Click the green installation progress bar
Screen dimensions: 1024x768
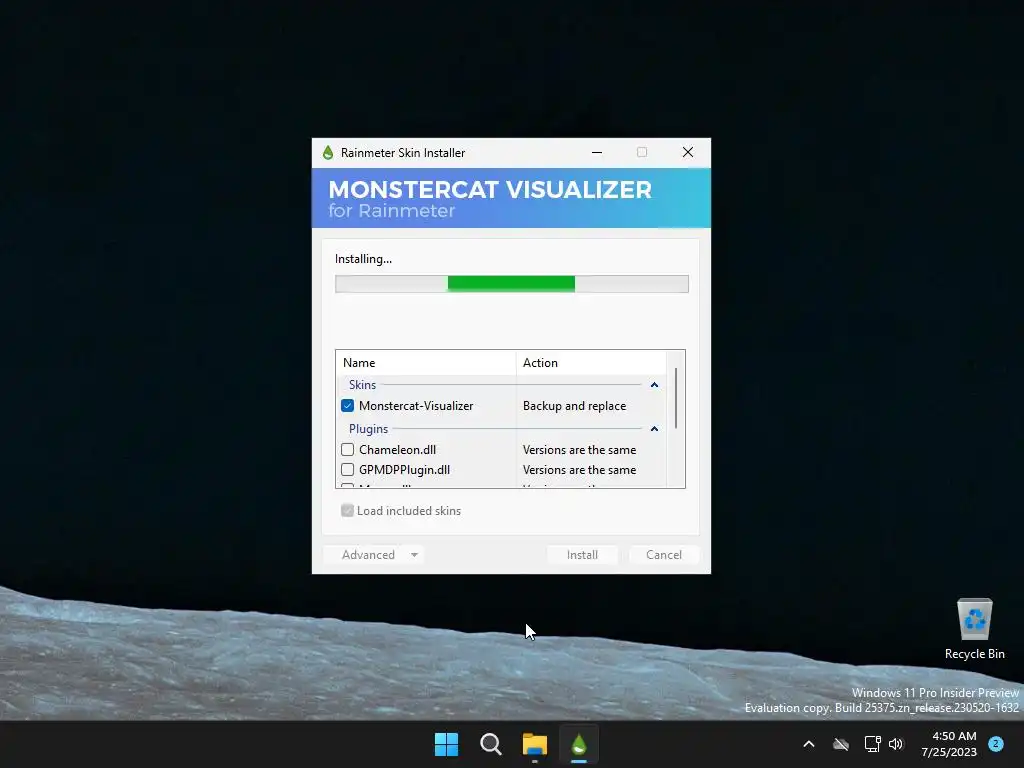[511, 283]
